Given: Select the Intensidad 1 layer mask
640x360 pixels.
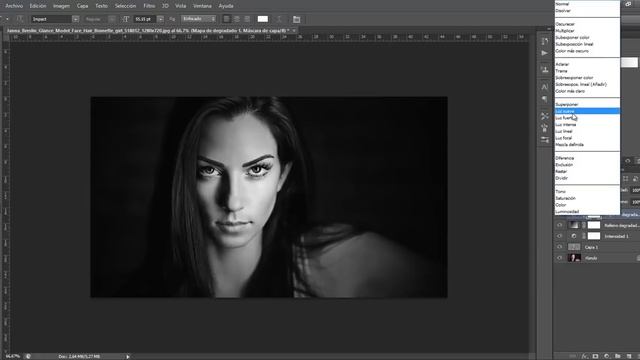Looking at the screenshot, I should 594,236.
